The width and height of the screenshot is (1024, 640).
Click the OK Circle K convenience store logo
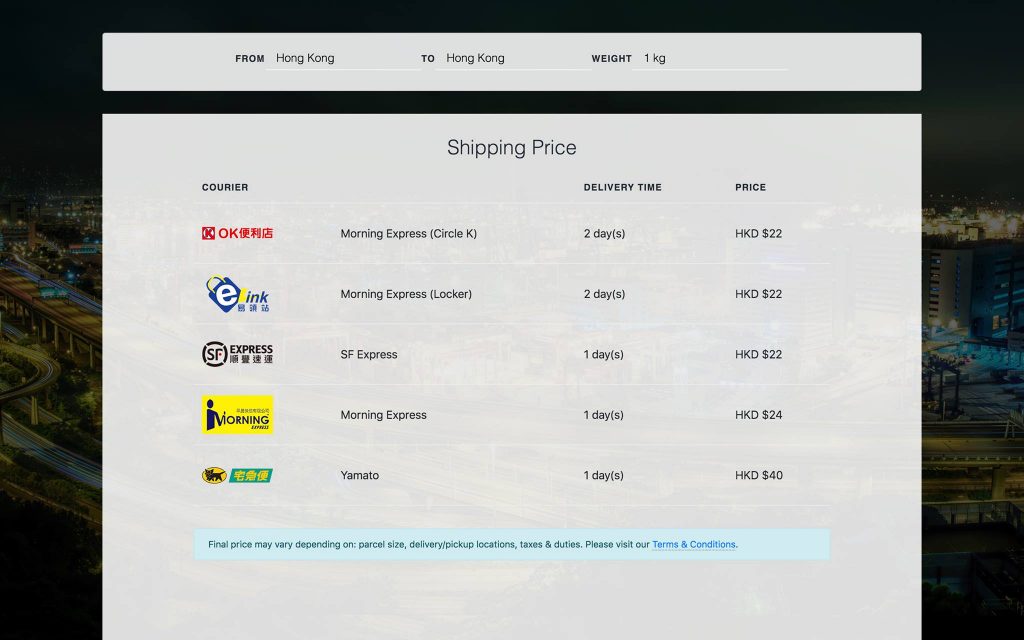click(237, 233)
